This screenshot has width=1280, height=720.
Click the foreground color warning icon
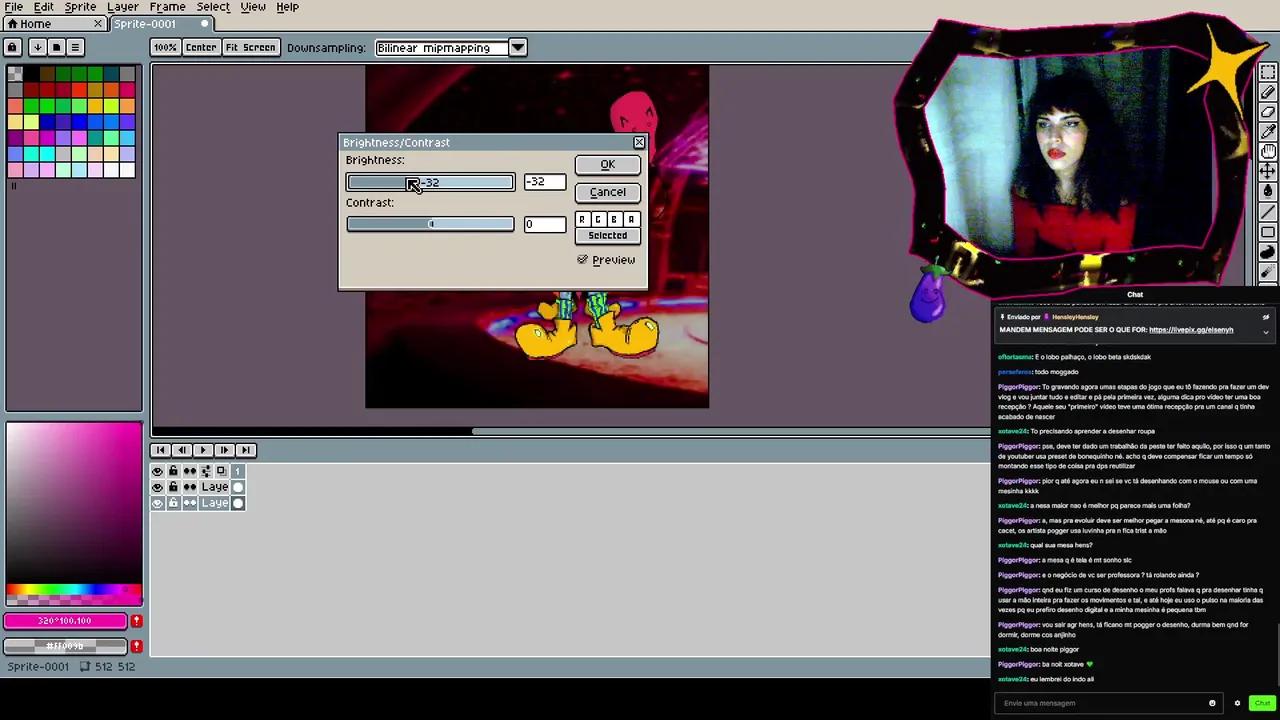point(136,621)
